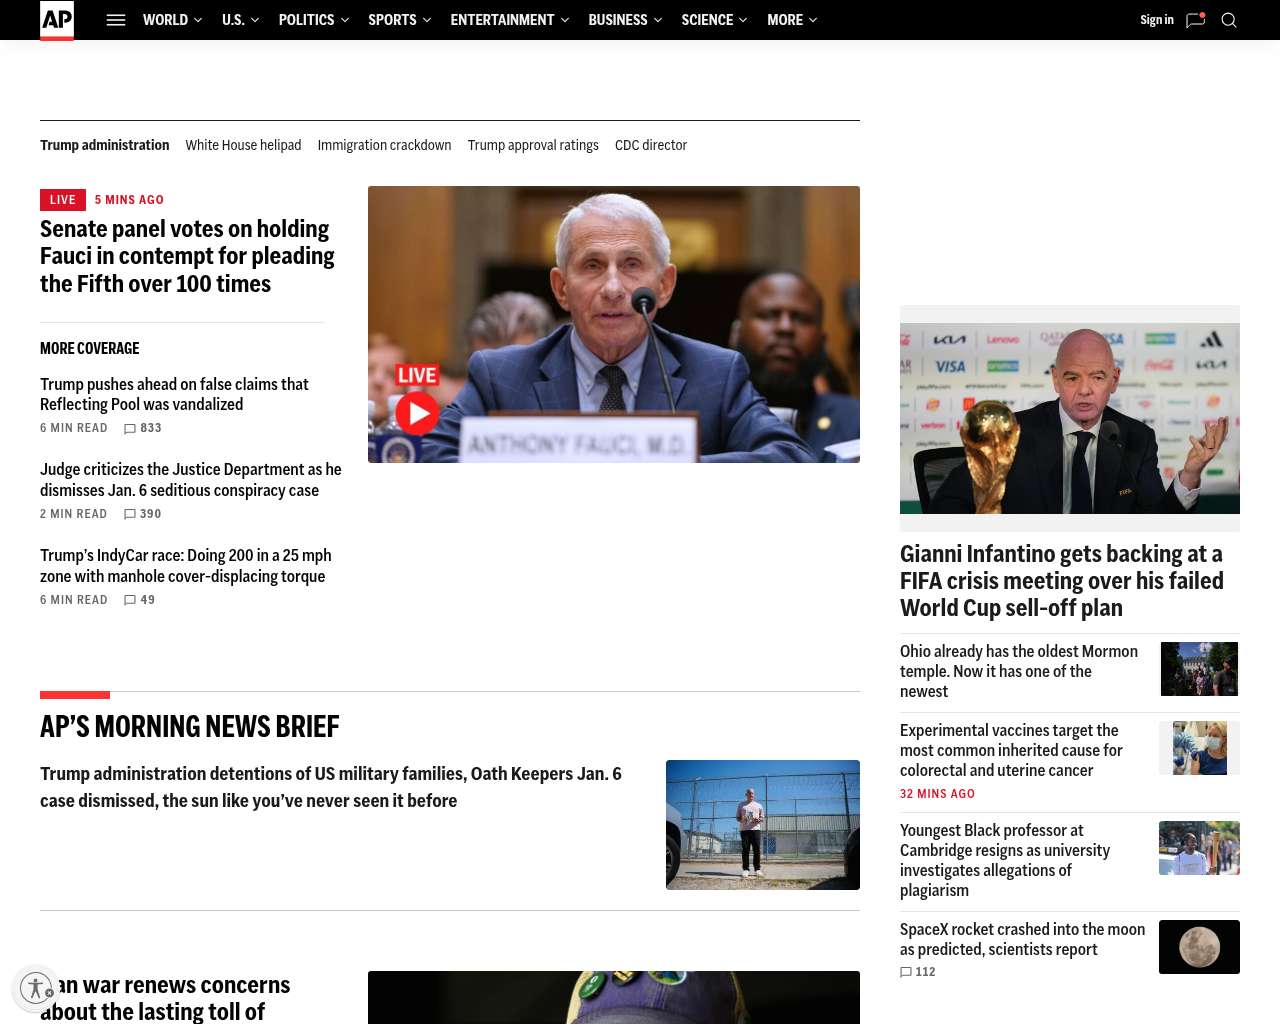Click the '32 MINS AGO' timestamp
The image size is (1280, 1024).
[937, 794]
